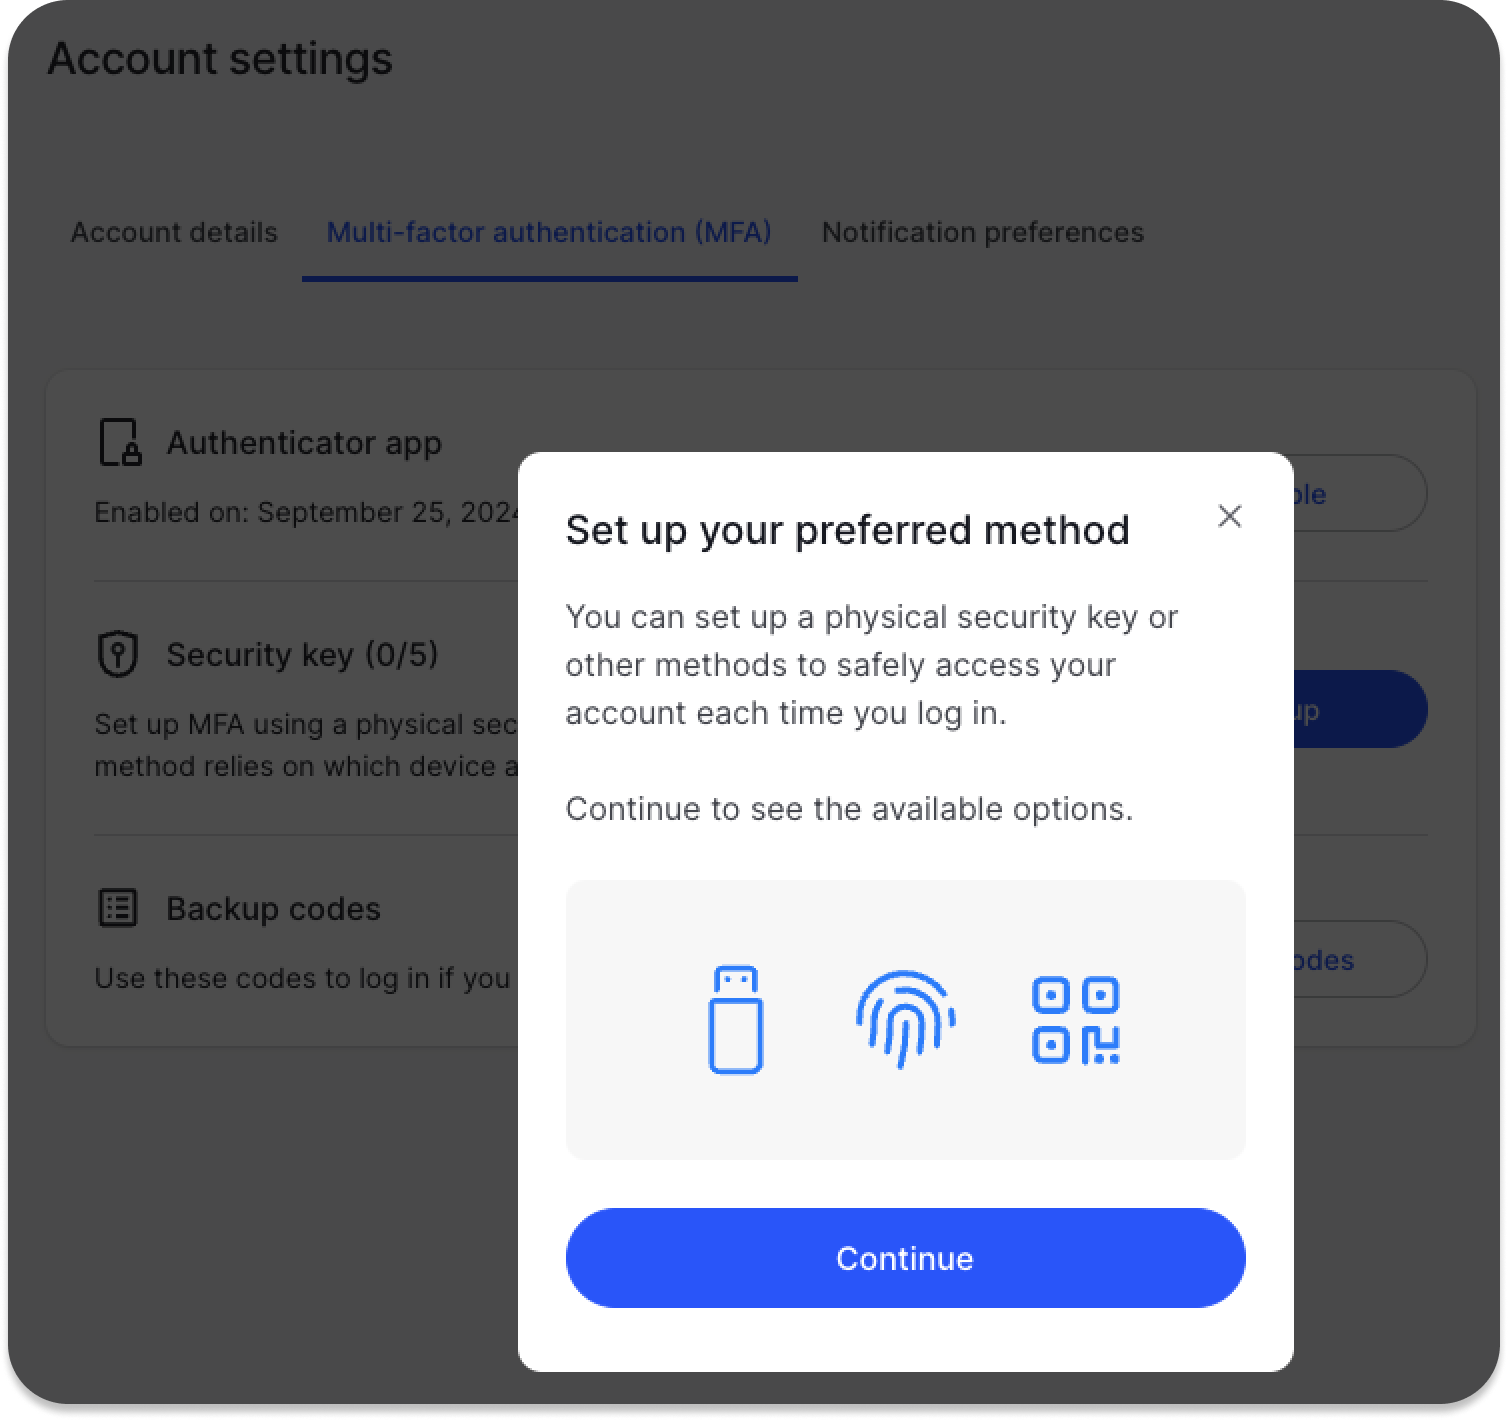Click the USB security key icon
The image size is (1508, 1420).
coord(736,1019)
